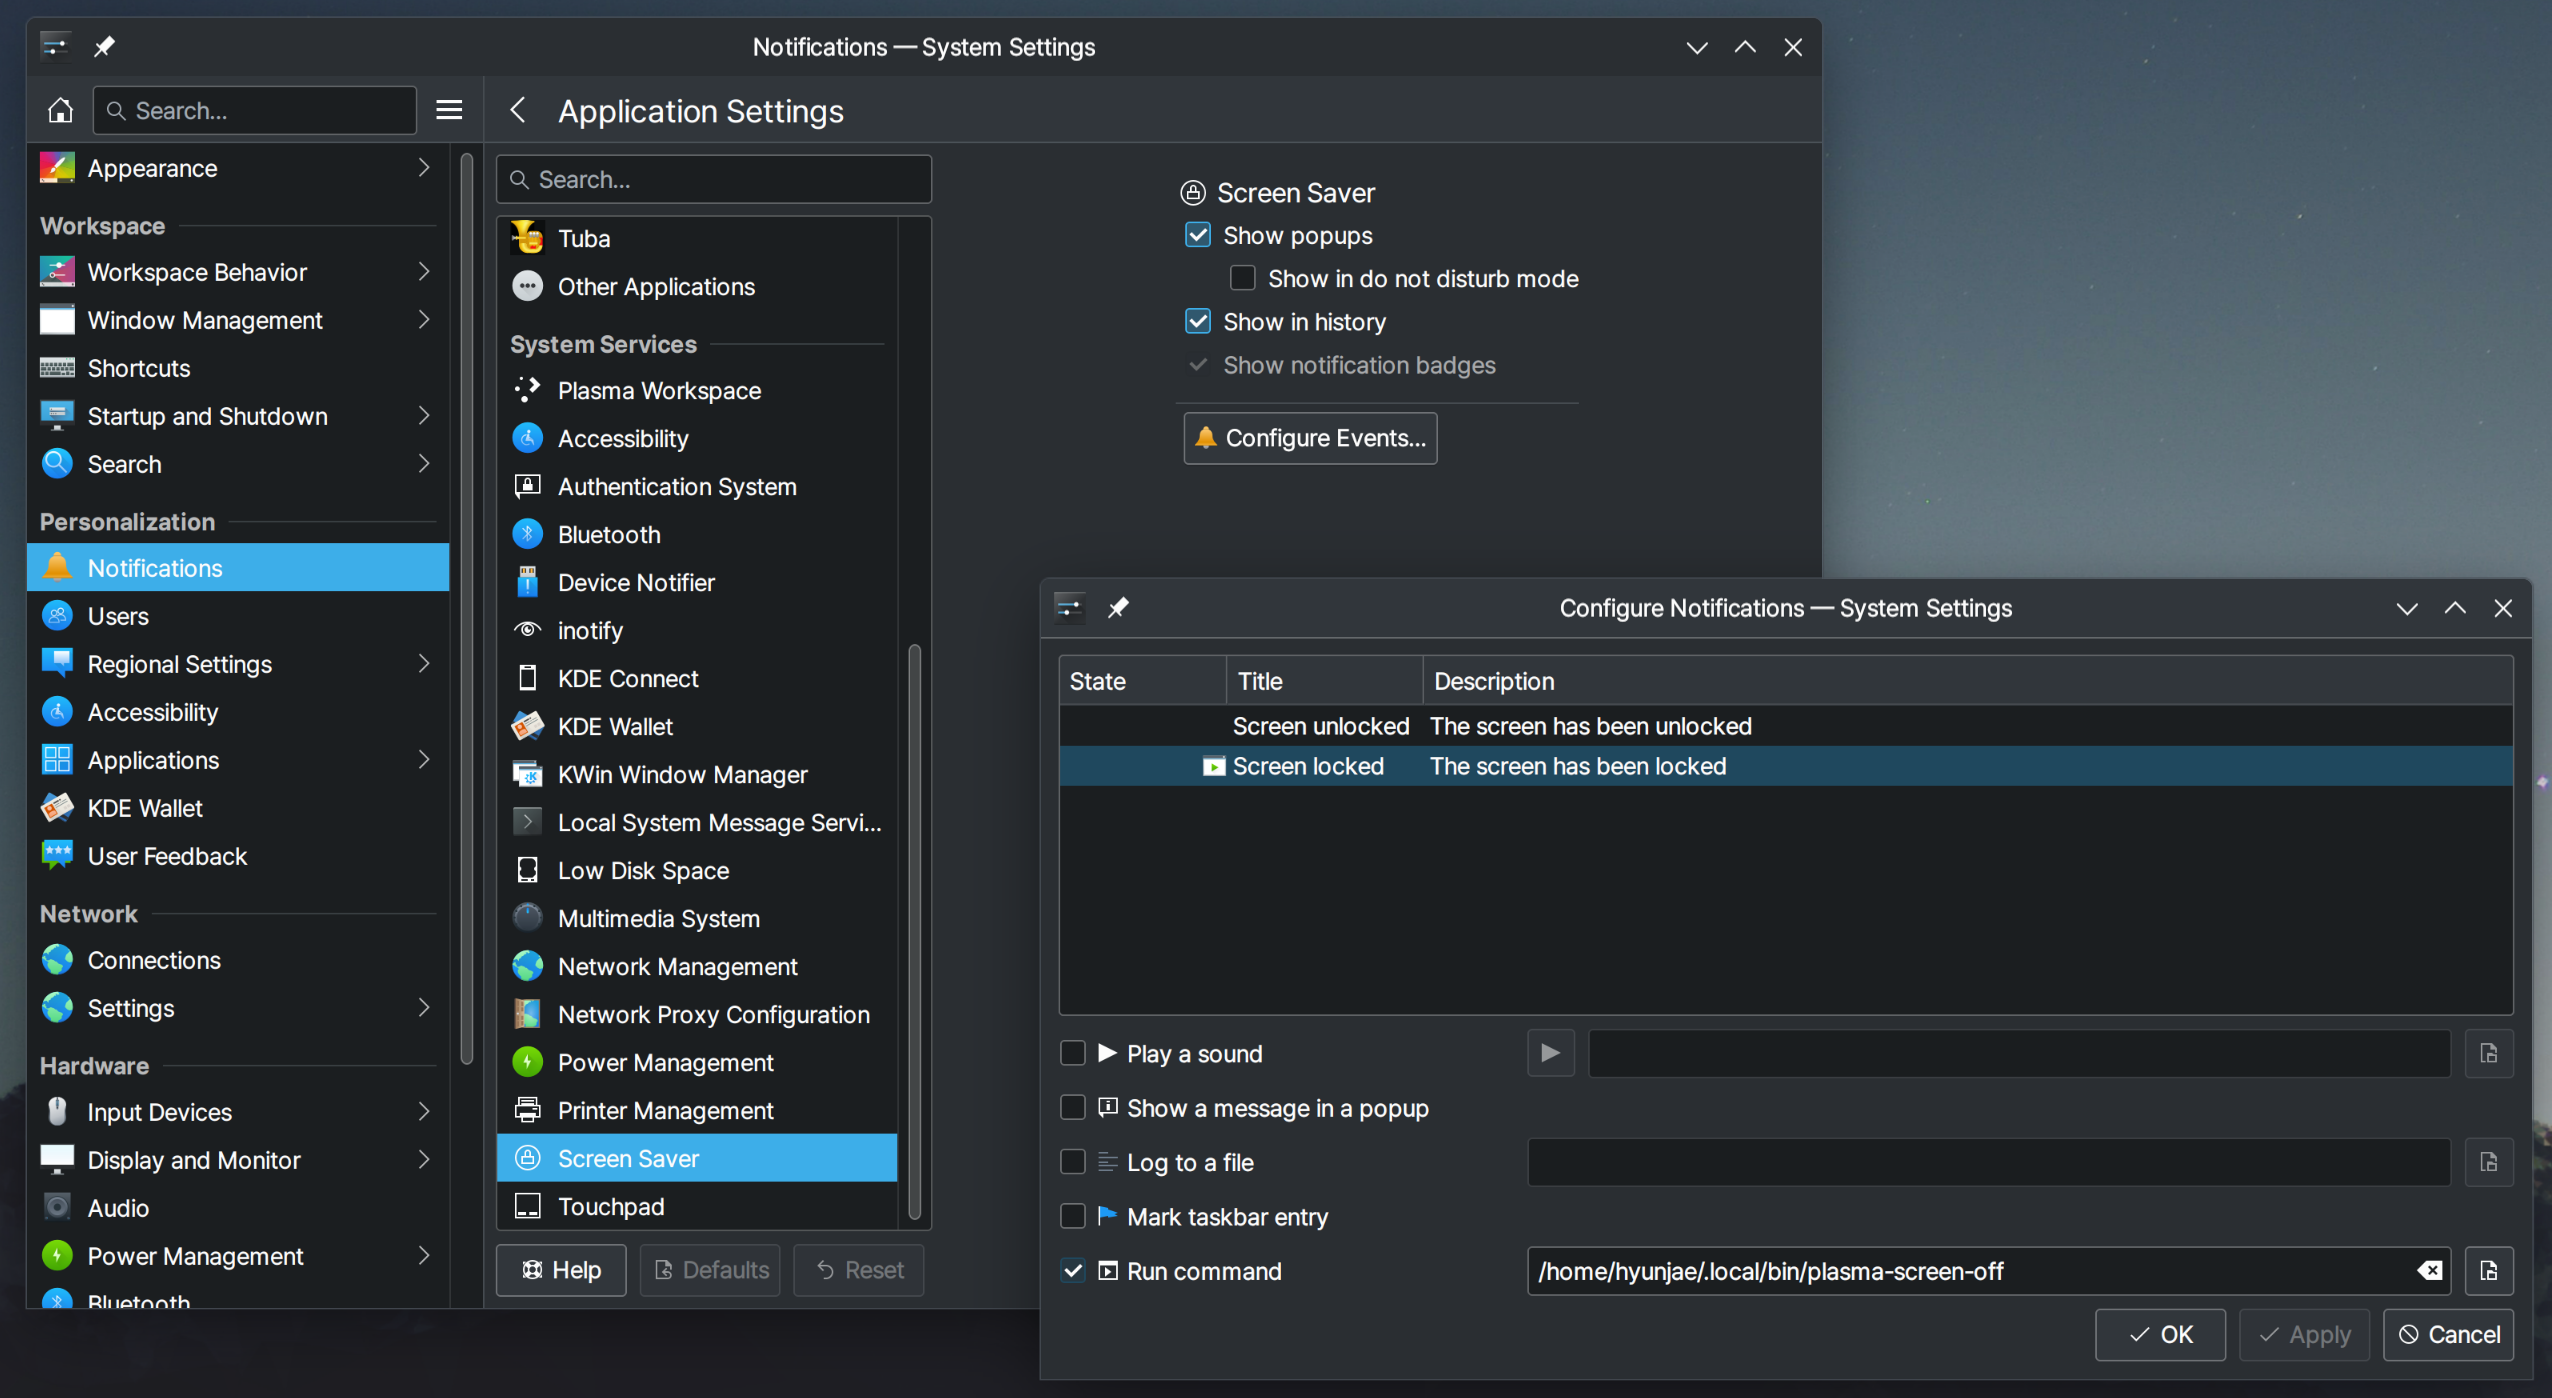Image resolution: width=2552 pixels, height=1398 pixels.
Task: Open window menu icon of Configure Notifications dialog
Action: click(1069, 607)
